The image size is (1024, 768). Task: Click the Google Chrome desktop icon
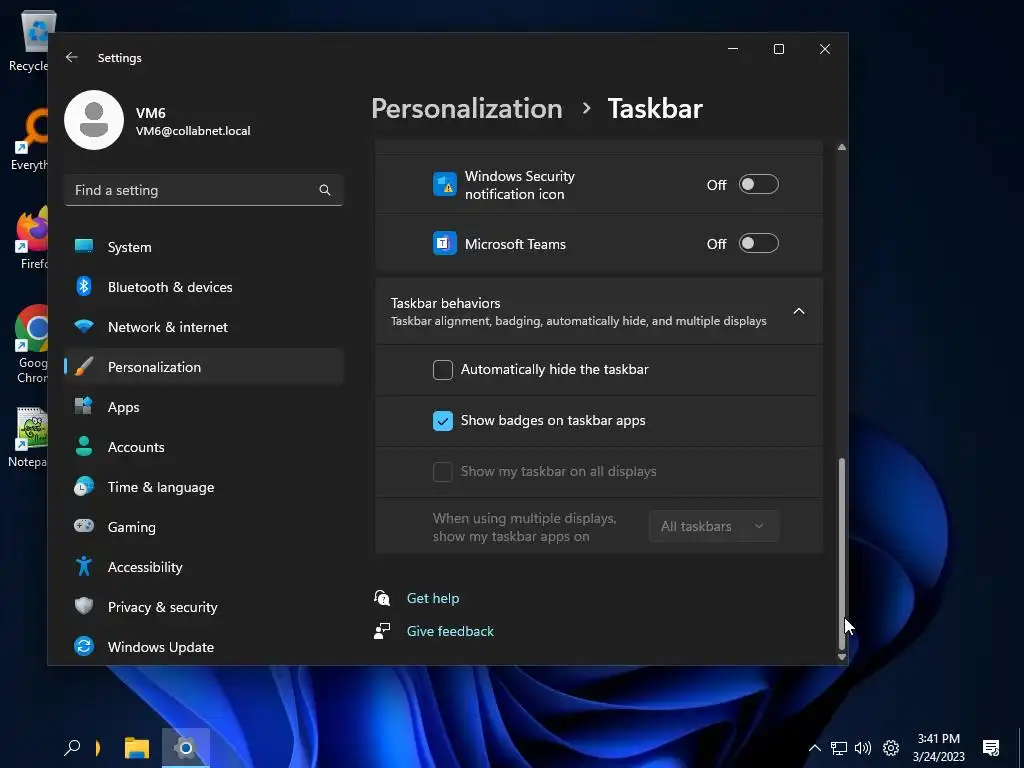[32, 344]
